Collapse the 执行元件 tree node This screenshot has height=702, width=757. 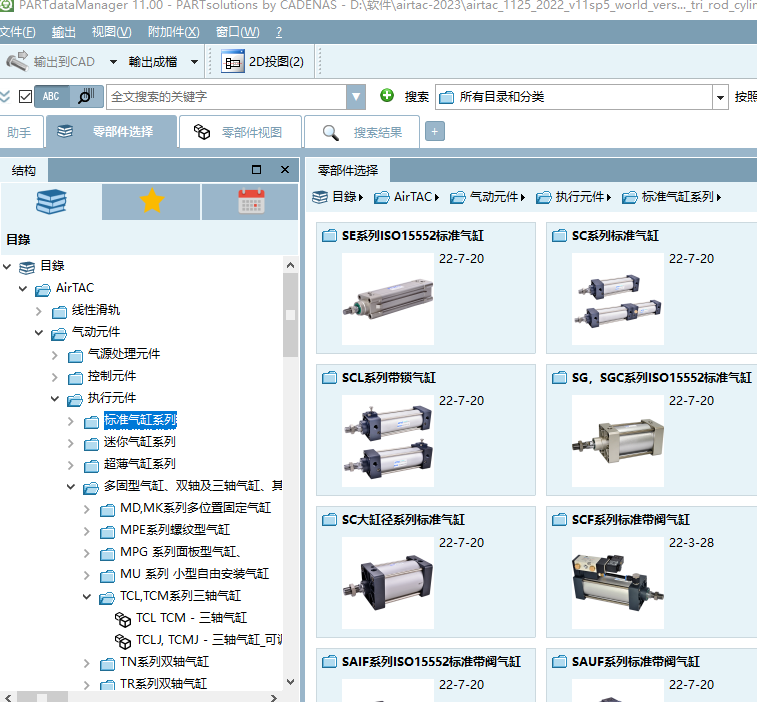point(55,399)
